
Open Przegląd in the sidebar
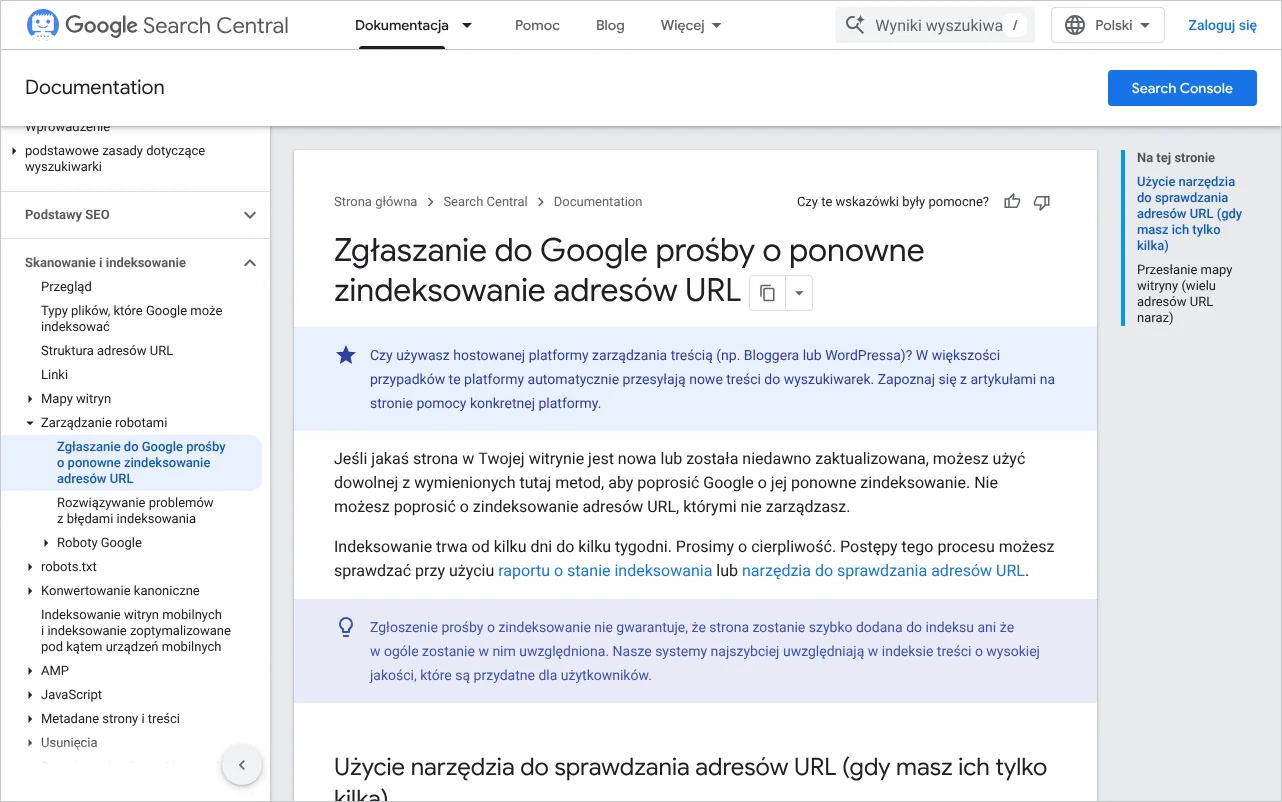(x=66, y=287)
